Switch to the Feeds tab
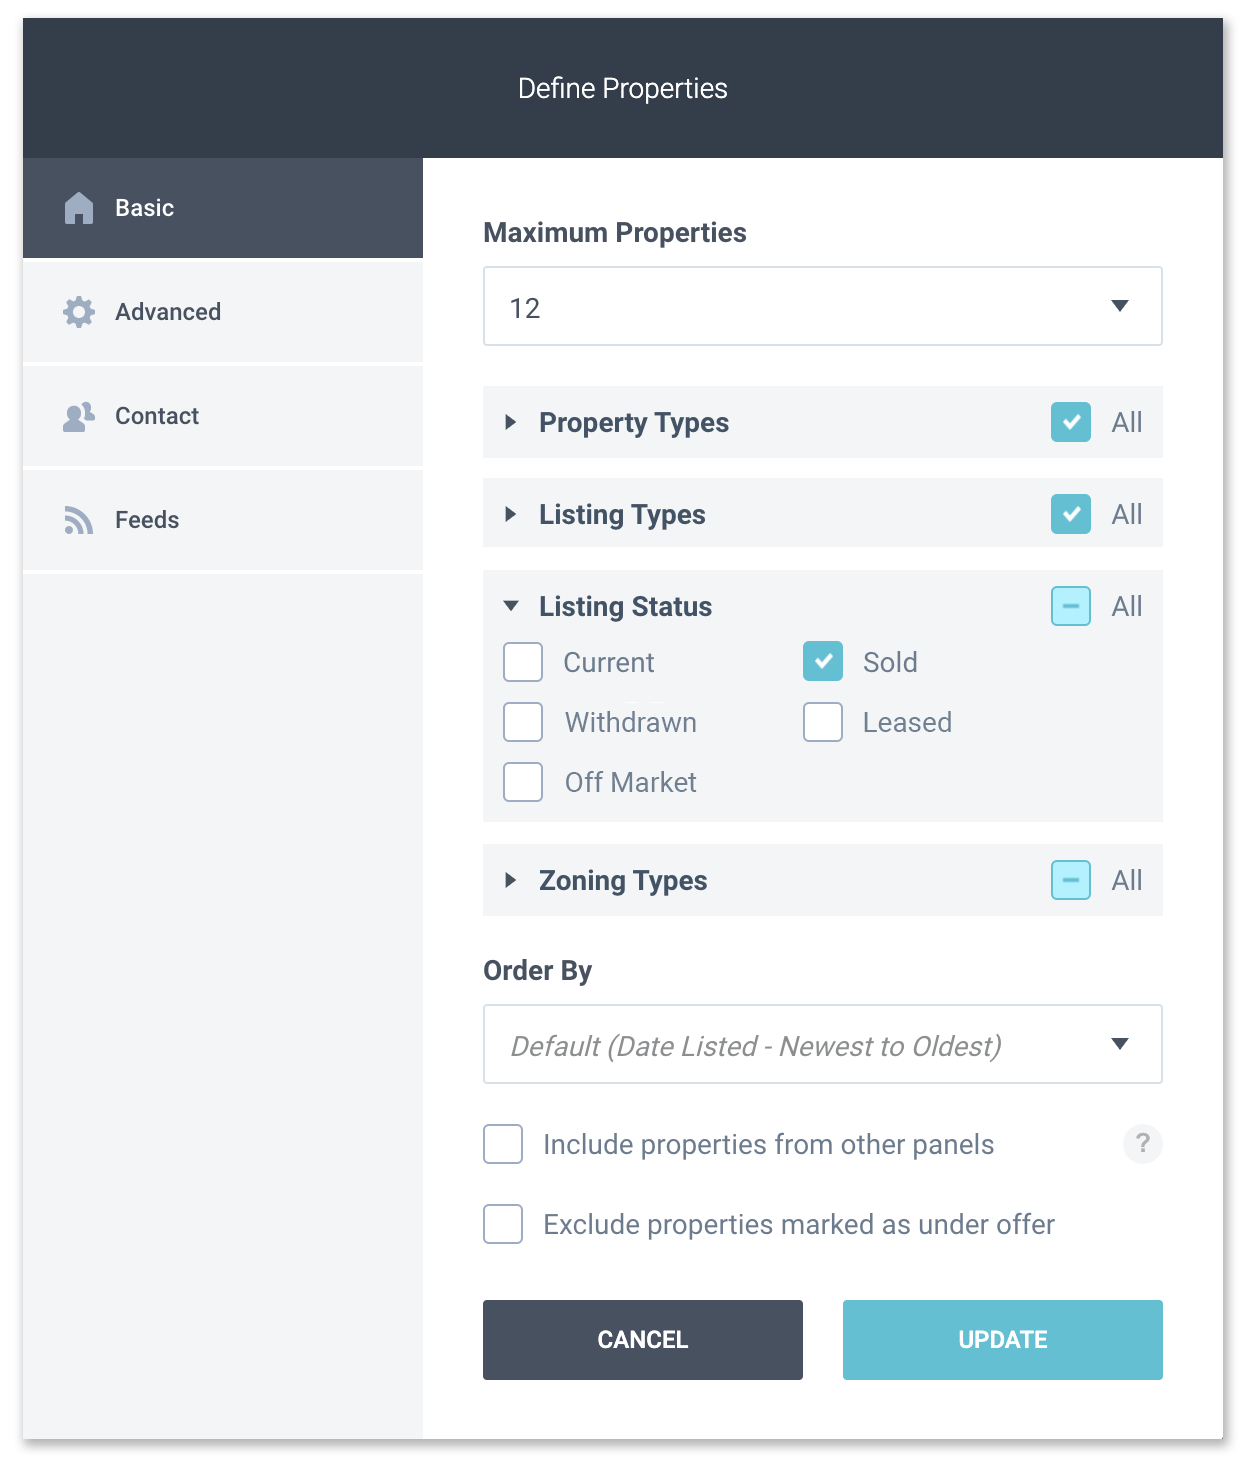The height and width of the screenshot is (1469, 1248). pos(223,520)
